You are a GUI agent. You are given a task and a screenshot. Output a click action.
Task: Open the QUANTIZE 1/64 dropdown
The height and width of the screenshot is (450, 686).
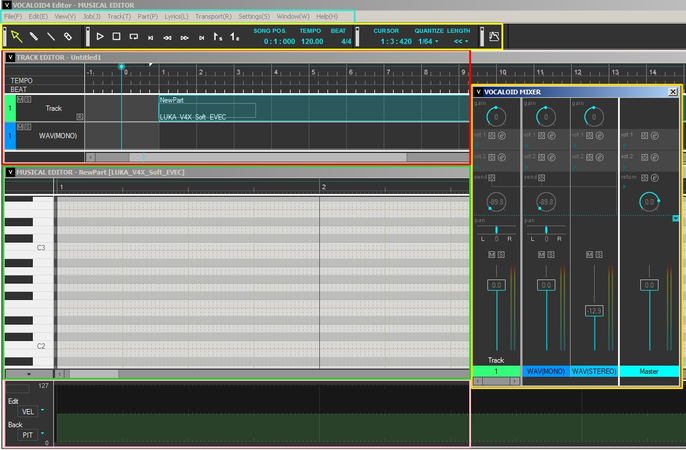[437, 41]
